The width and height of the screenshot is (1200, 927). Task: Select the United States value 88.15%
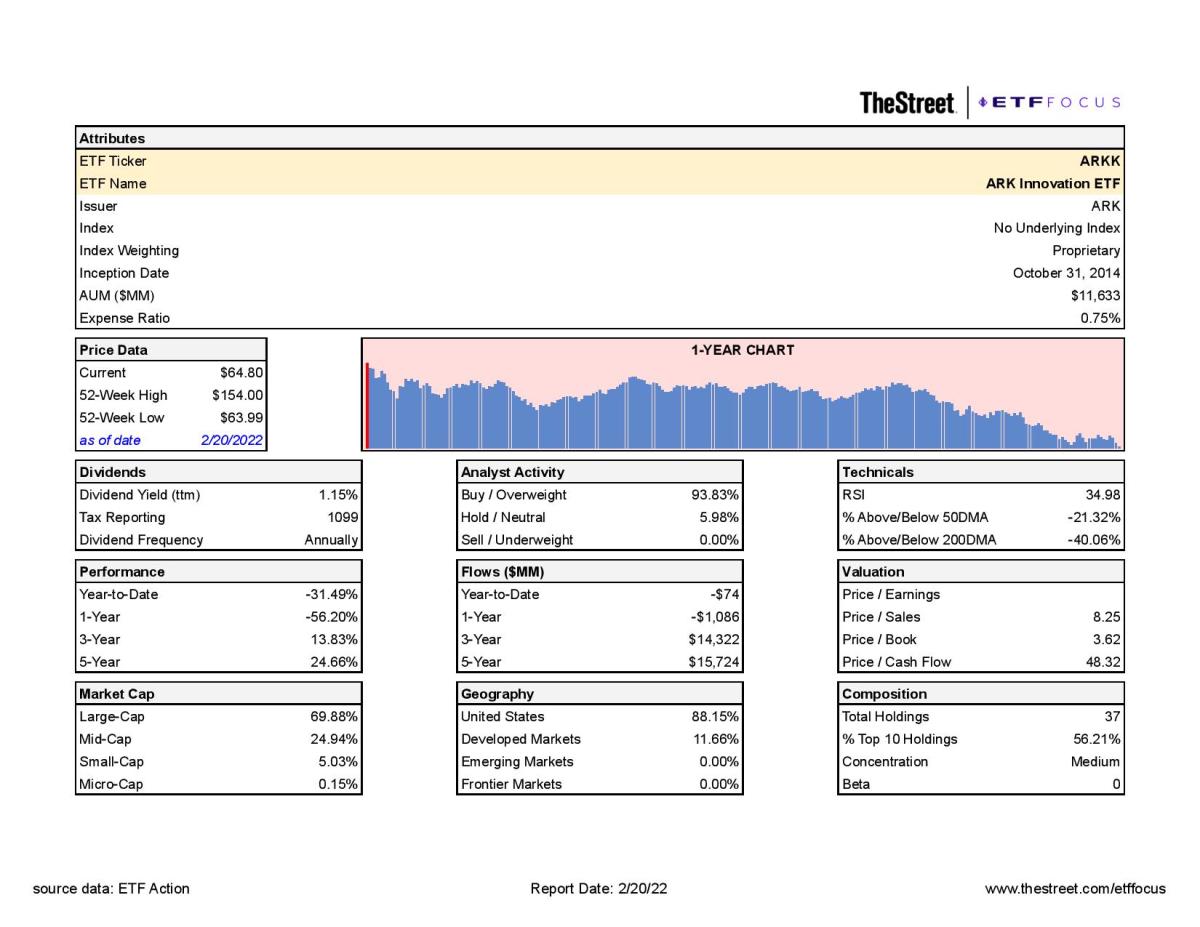715,716
